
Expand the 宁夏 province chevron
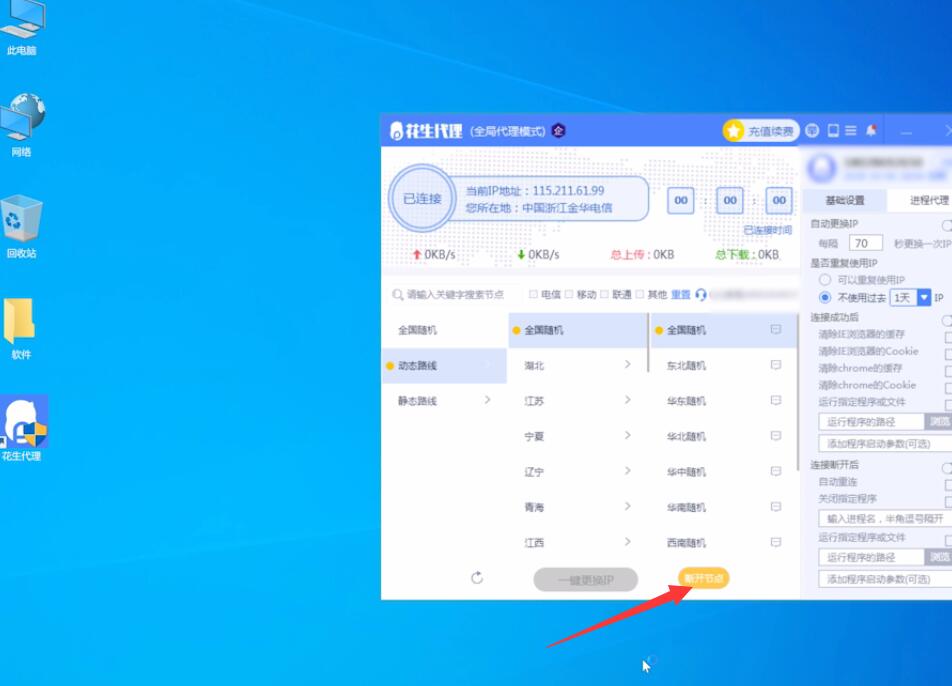click(627, 435)
